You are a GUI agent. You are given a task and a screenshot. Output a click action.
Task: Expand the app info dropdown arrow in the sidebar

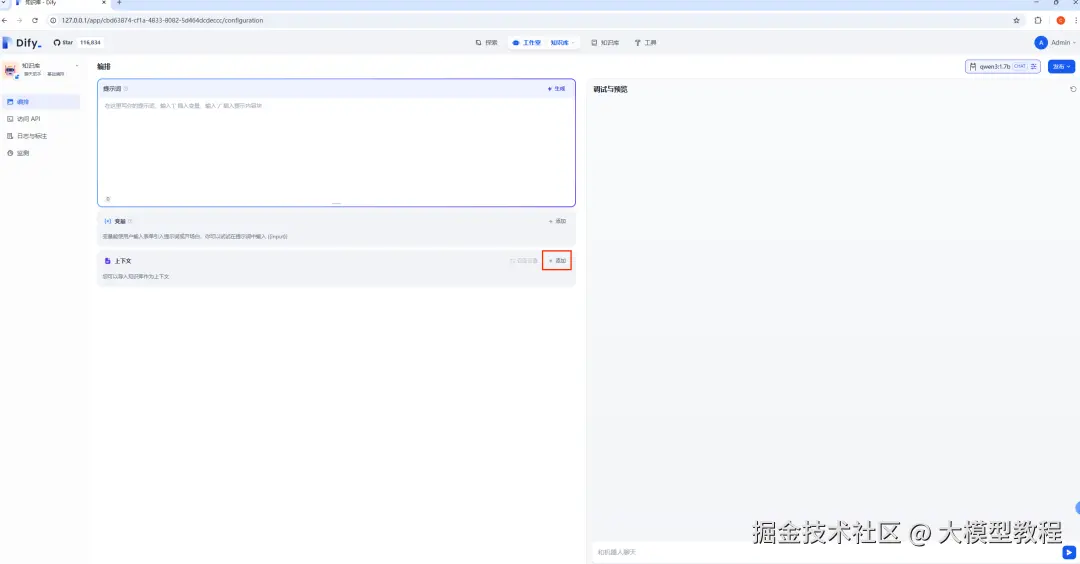pyautogui.click(x=76, y=66)
